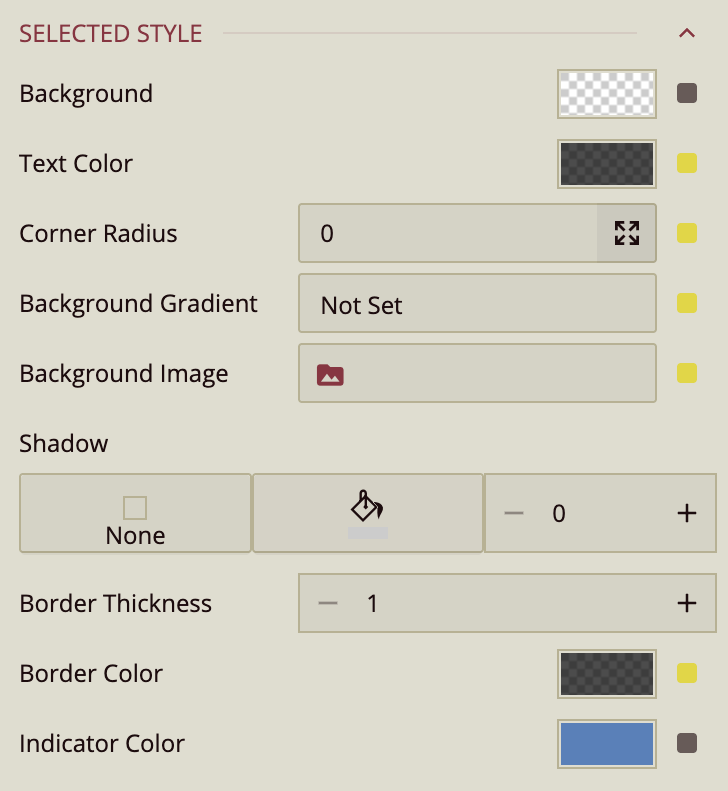Open the Text Color swatch
Screen dimensions: 728x791
tap(607, 164)
